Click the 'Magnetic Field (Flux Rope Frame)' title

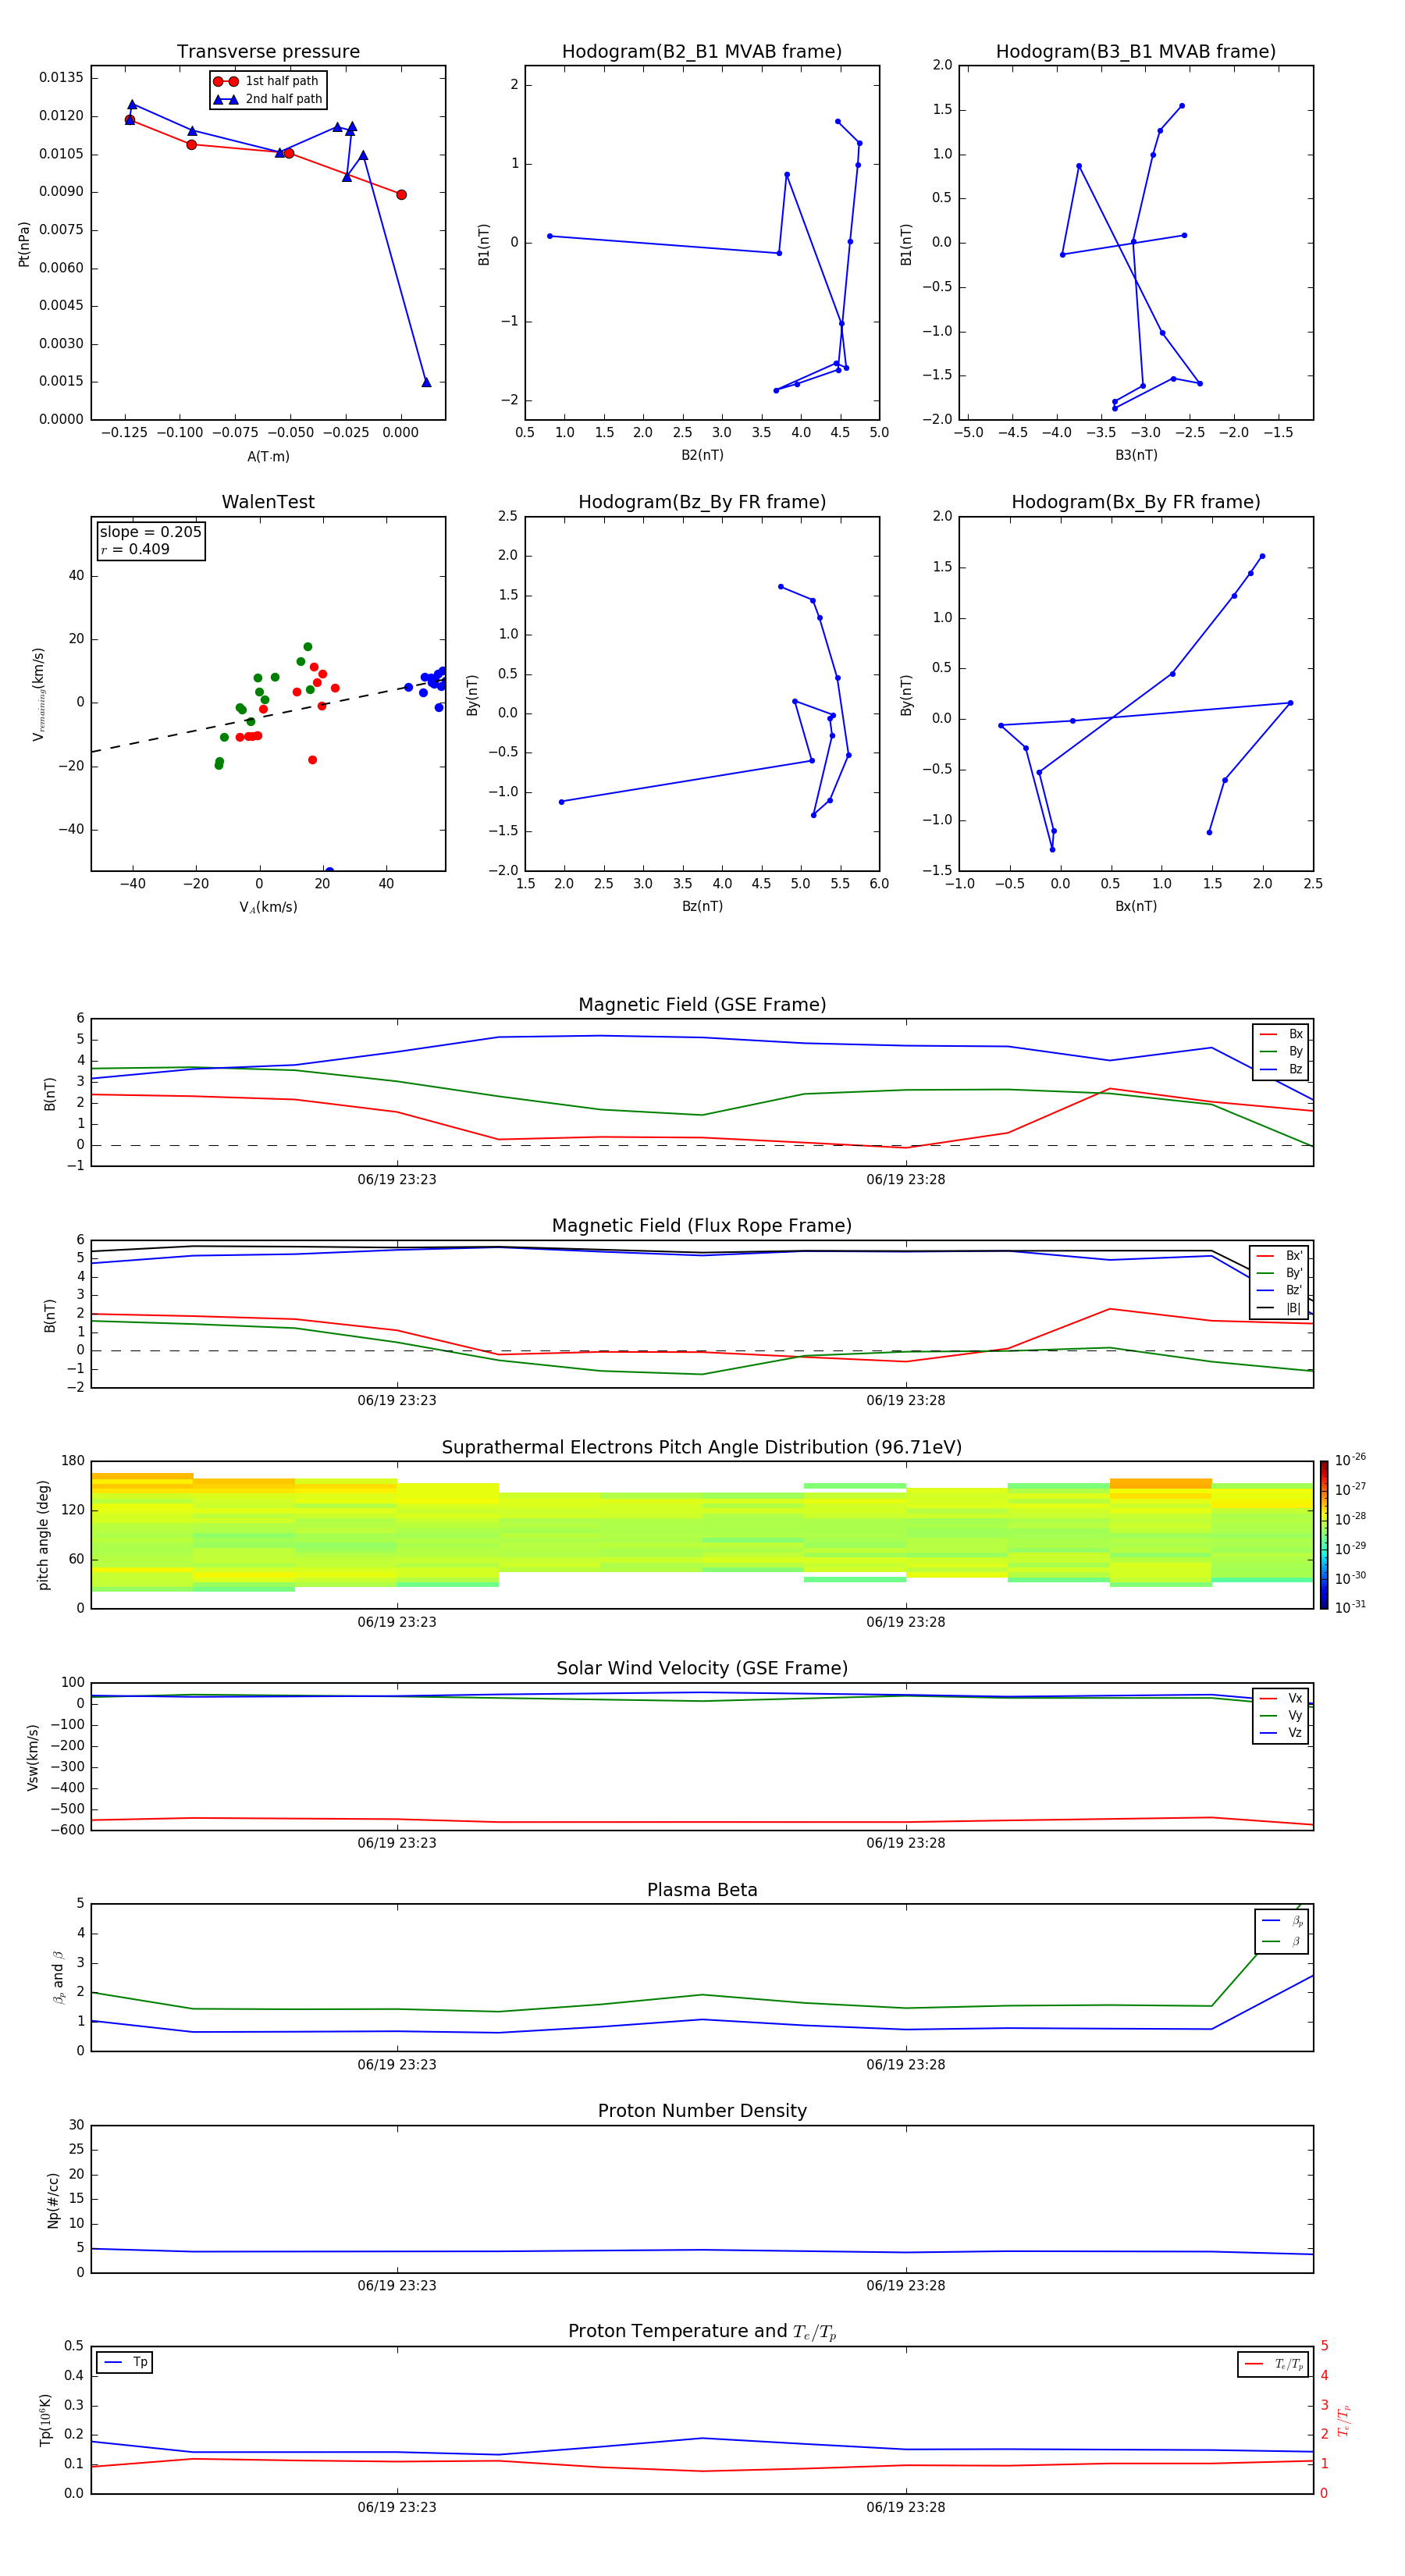[702, 1226]
